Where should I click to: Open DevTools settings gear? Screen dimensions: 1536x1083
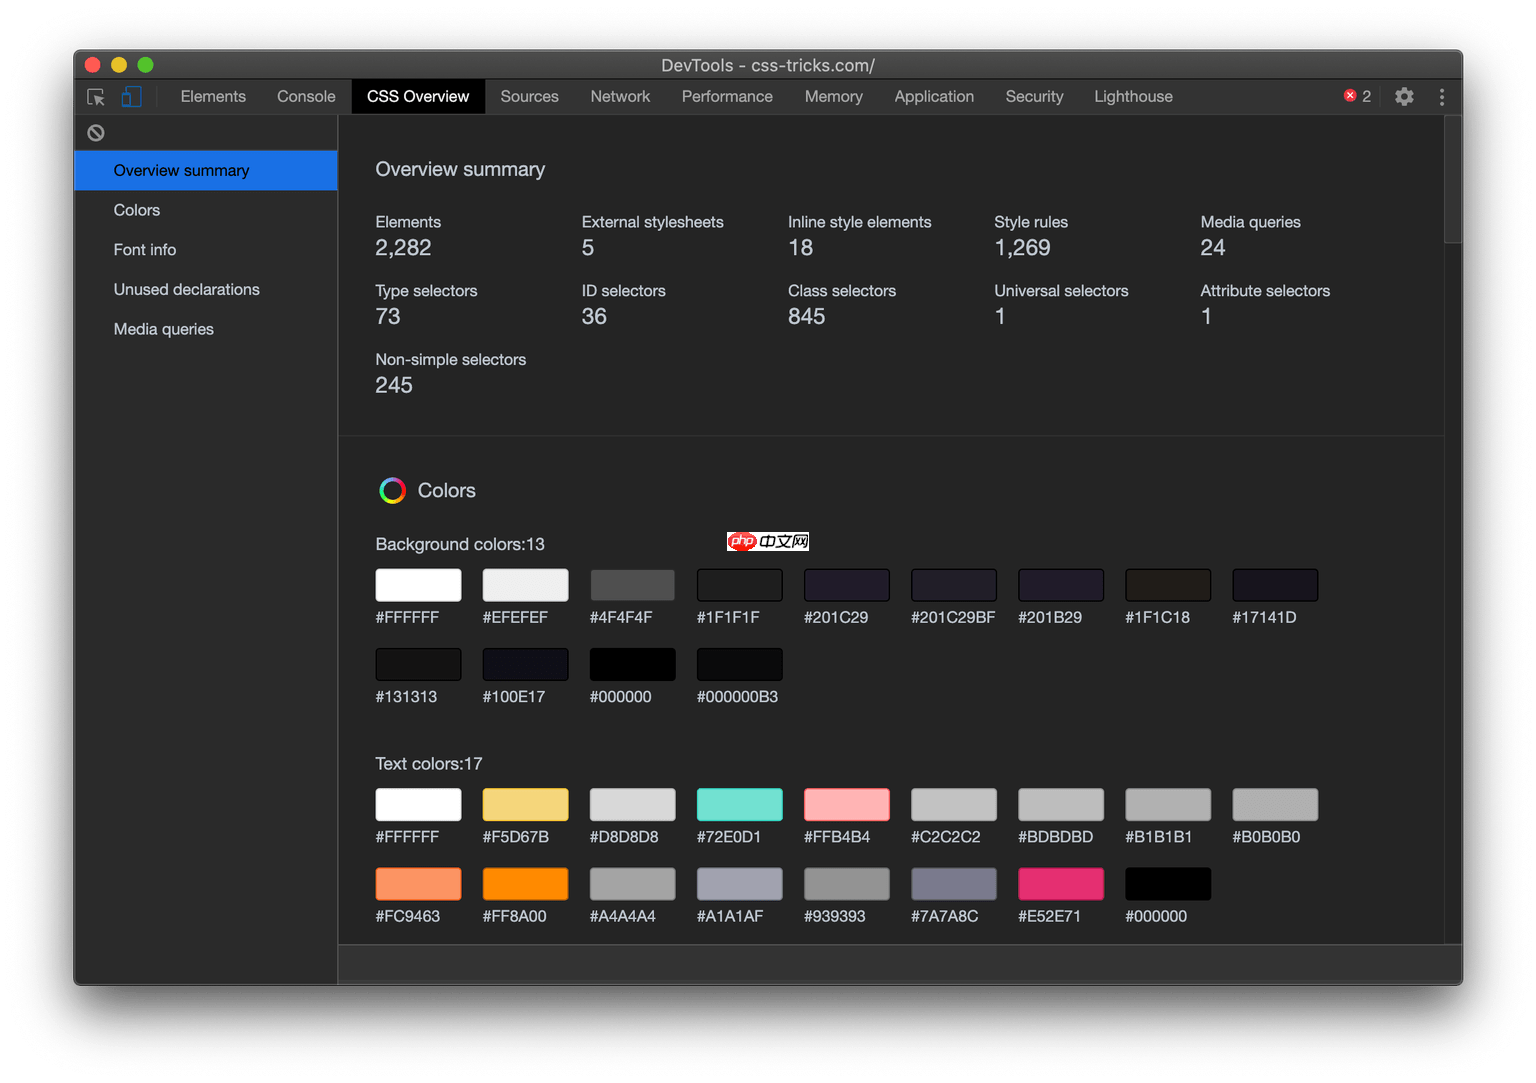click(1404, 97)
